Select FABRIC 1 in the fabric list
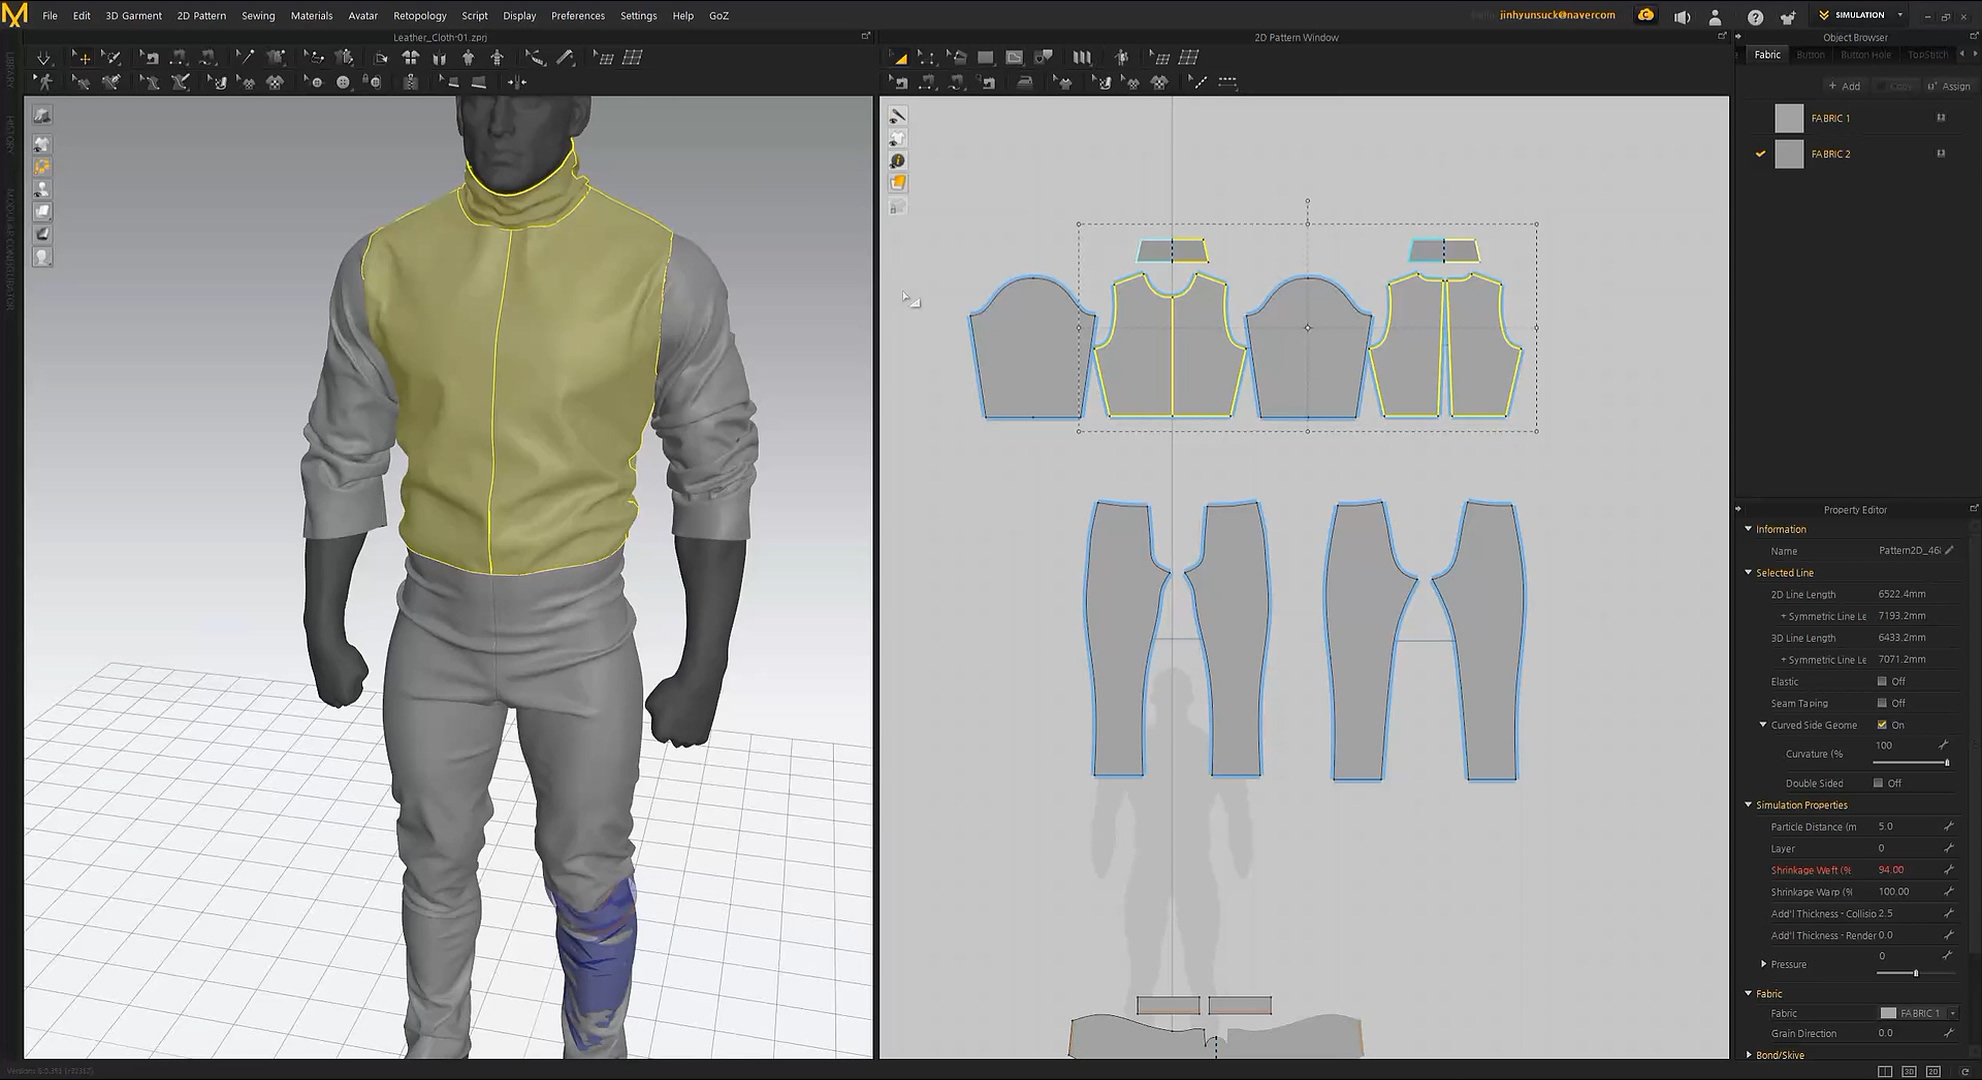The width and height of the screenshot is (1982, 1080). pyautogui.click(x=1830, y=119)
